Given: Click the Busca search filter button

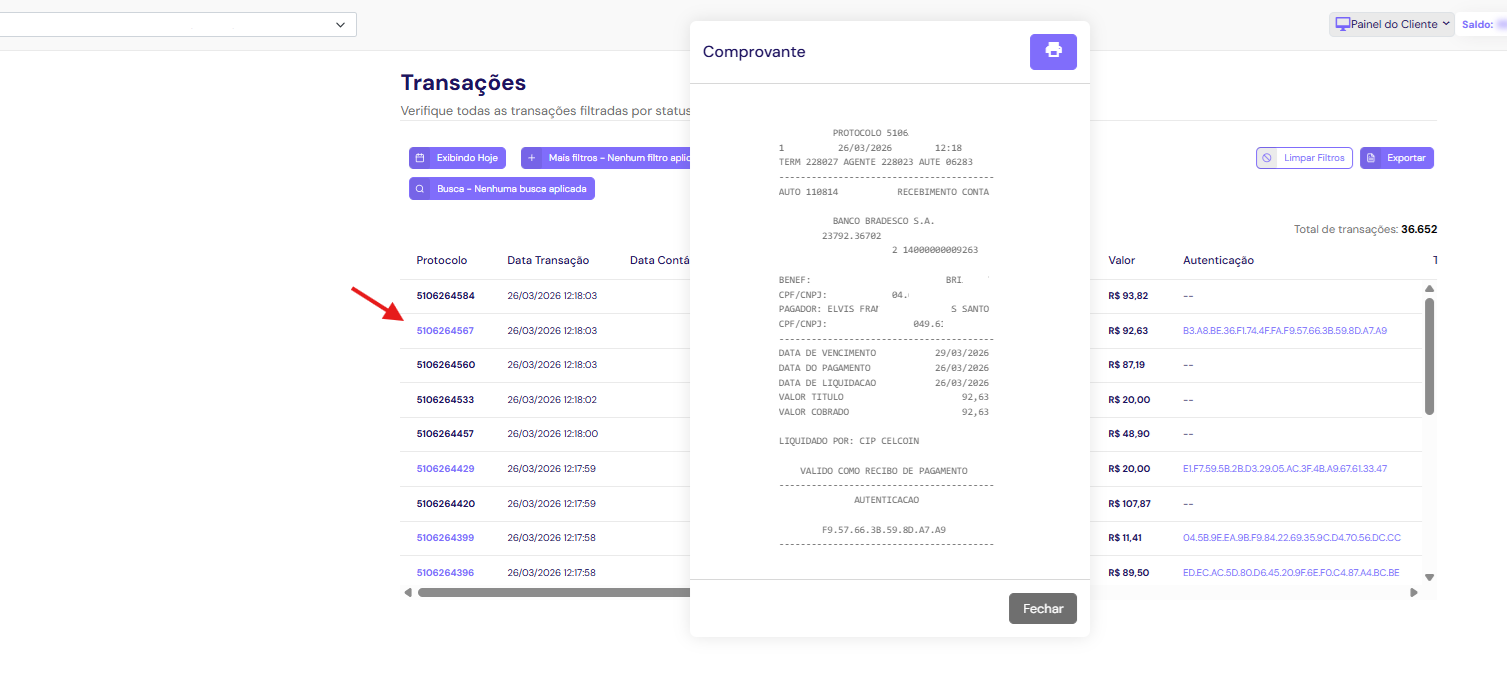Looking at the screenshot, I should point(502,188).
